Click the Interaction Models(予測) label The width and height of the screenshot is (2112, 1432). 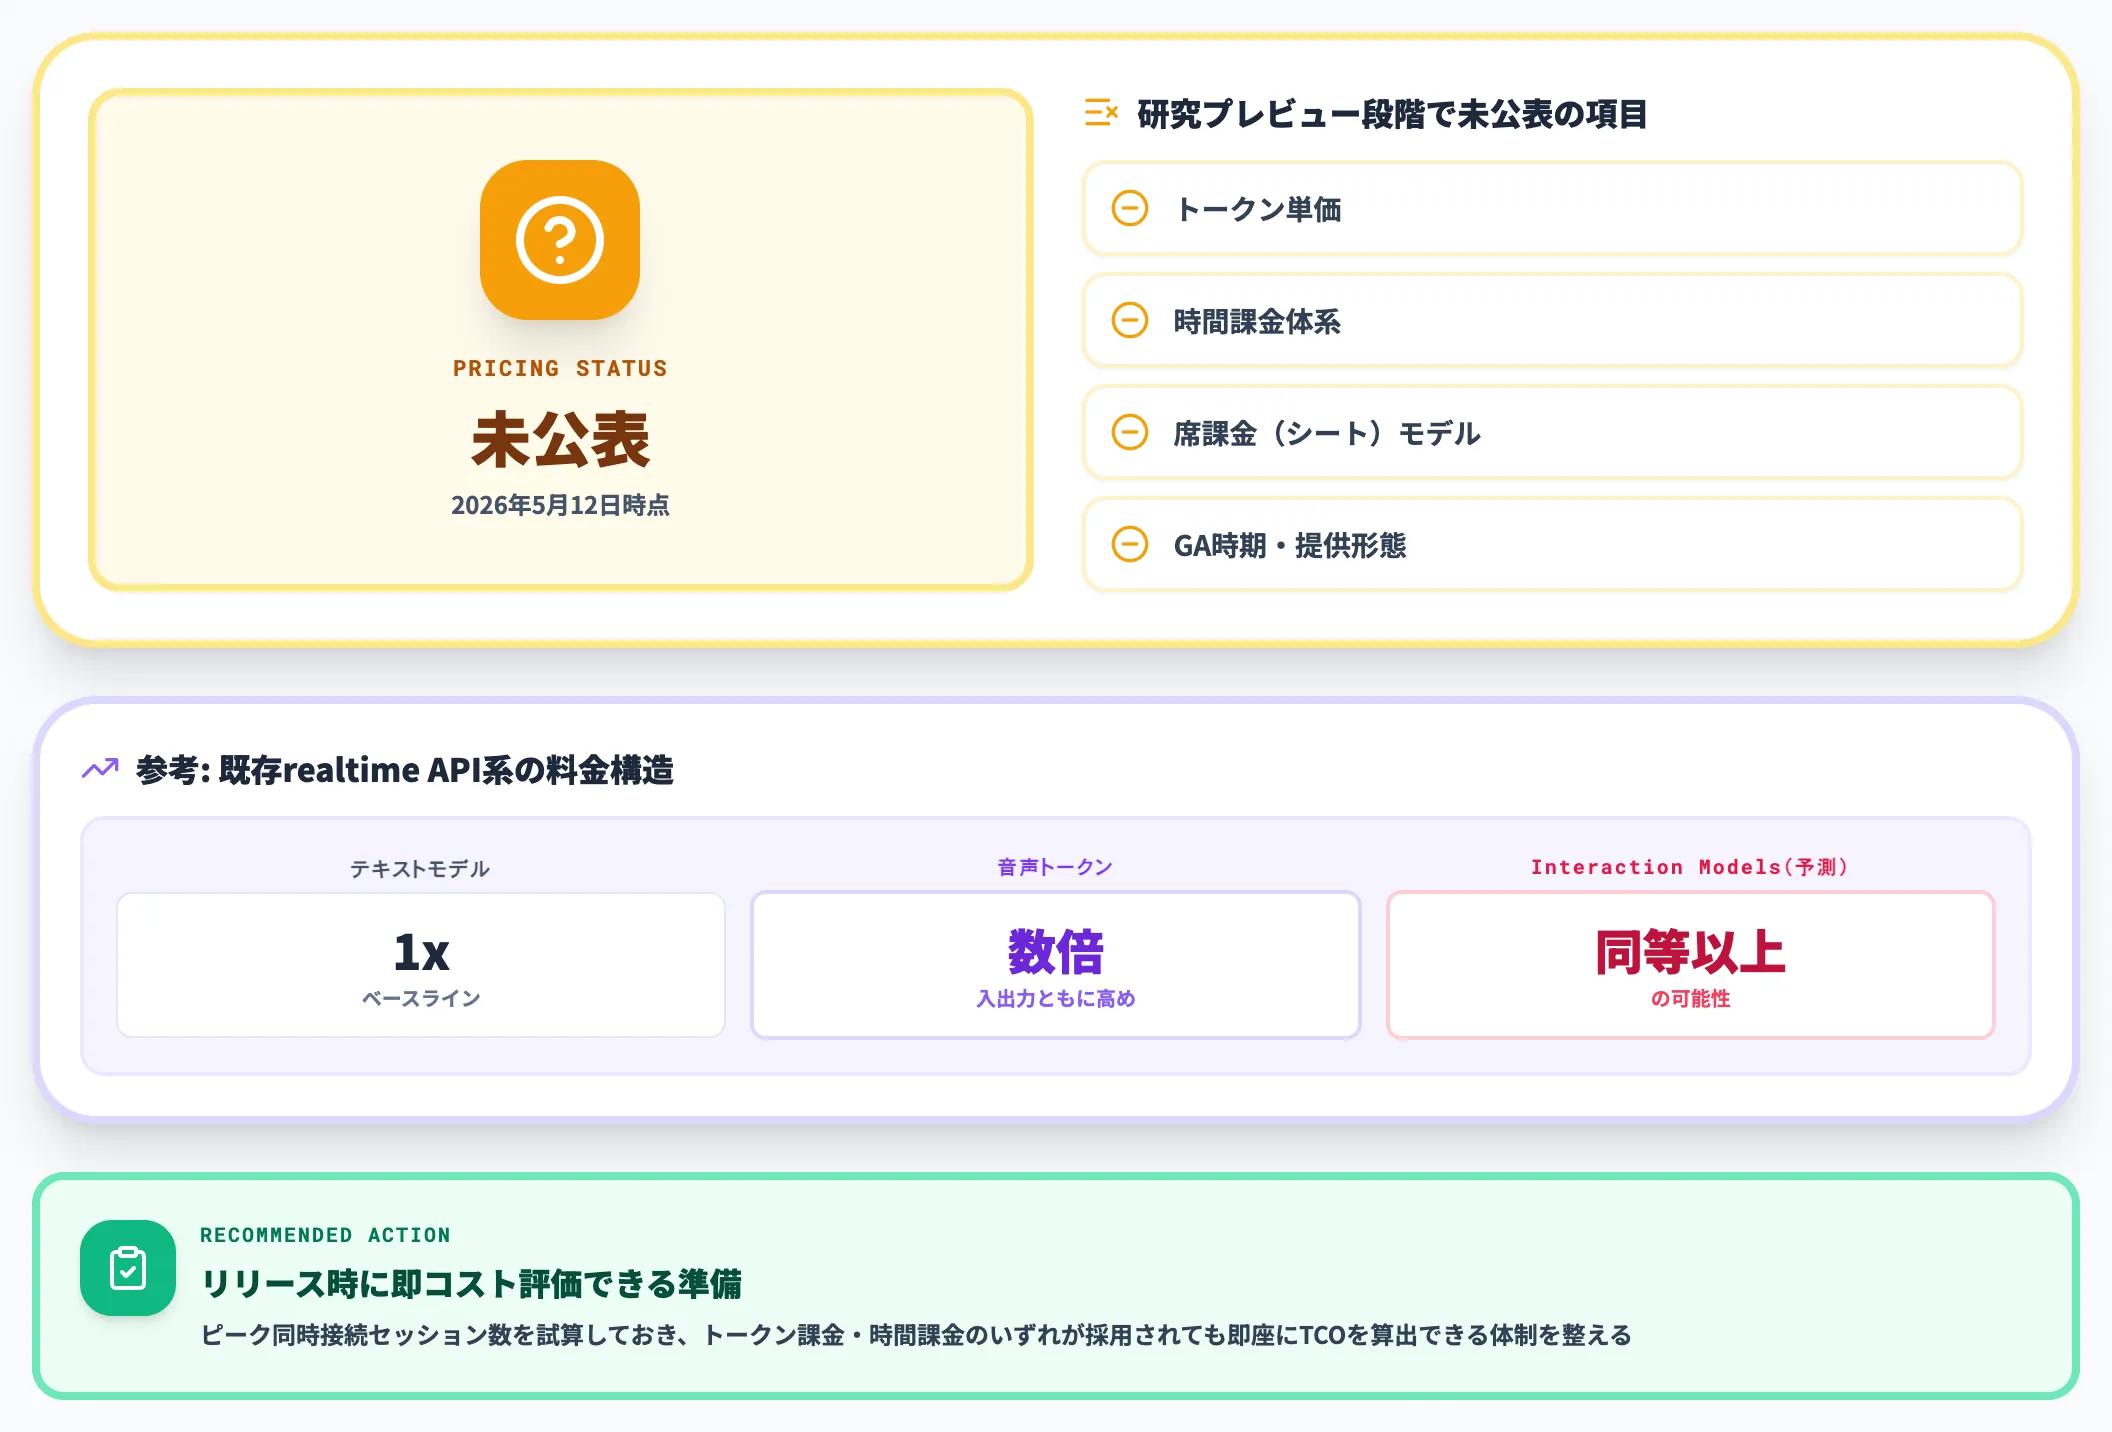tap(1690, 867)
